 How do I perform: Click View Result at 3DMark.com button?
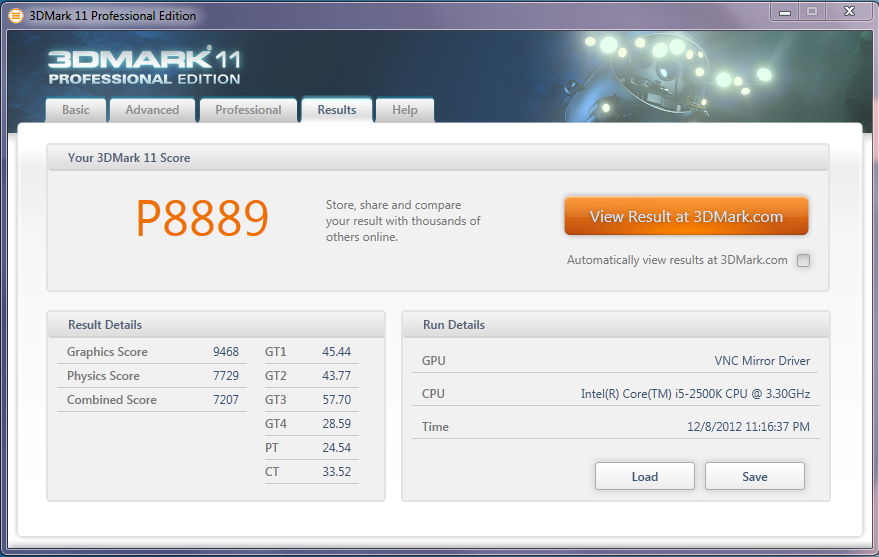click(x=686, y=216)
